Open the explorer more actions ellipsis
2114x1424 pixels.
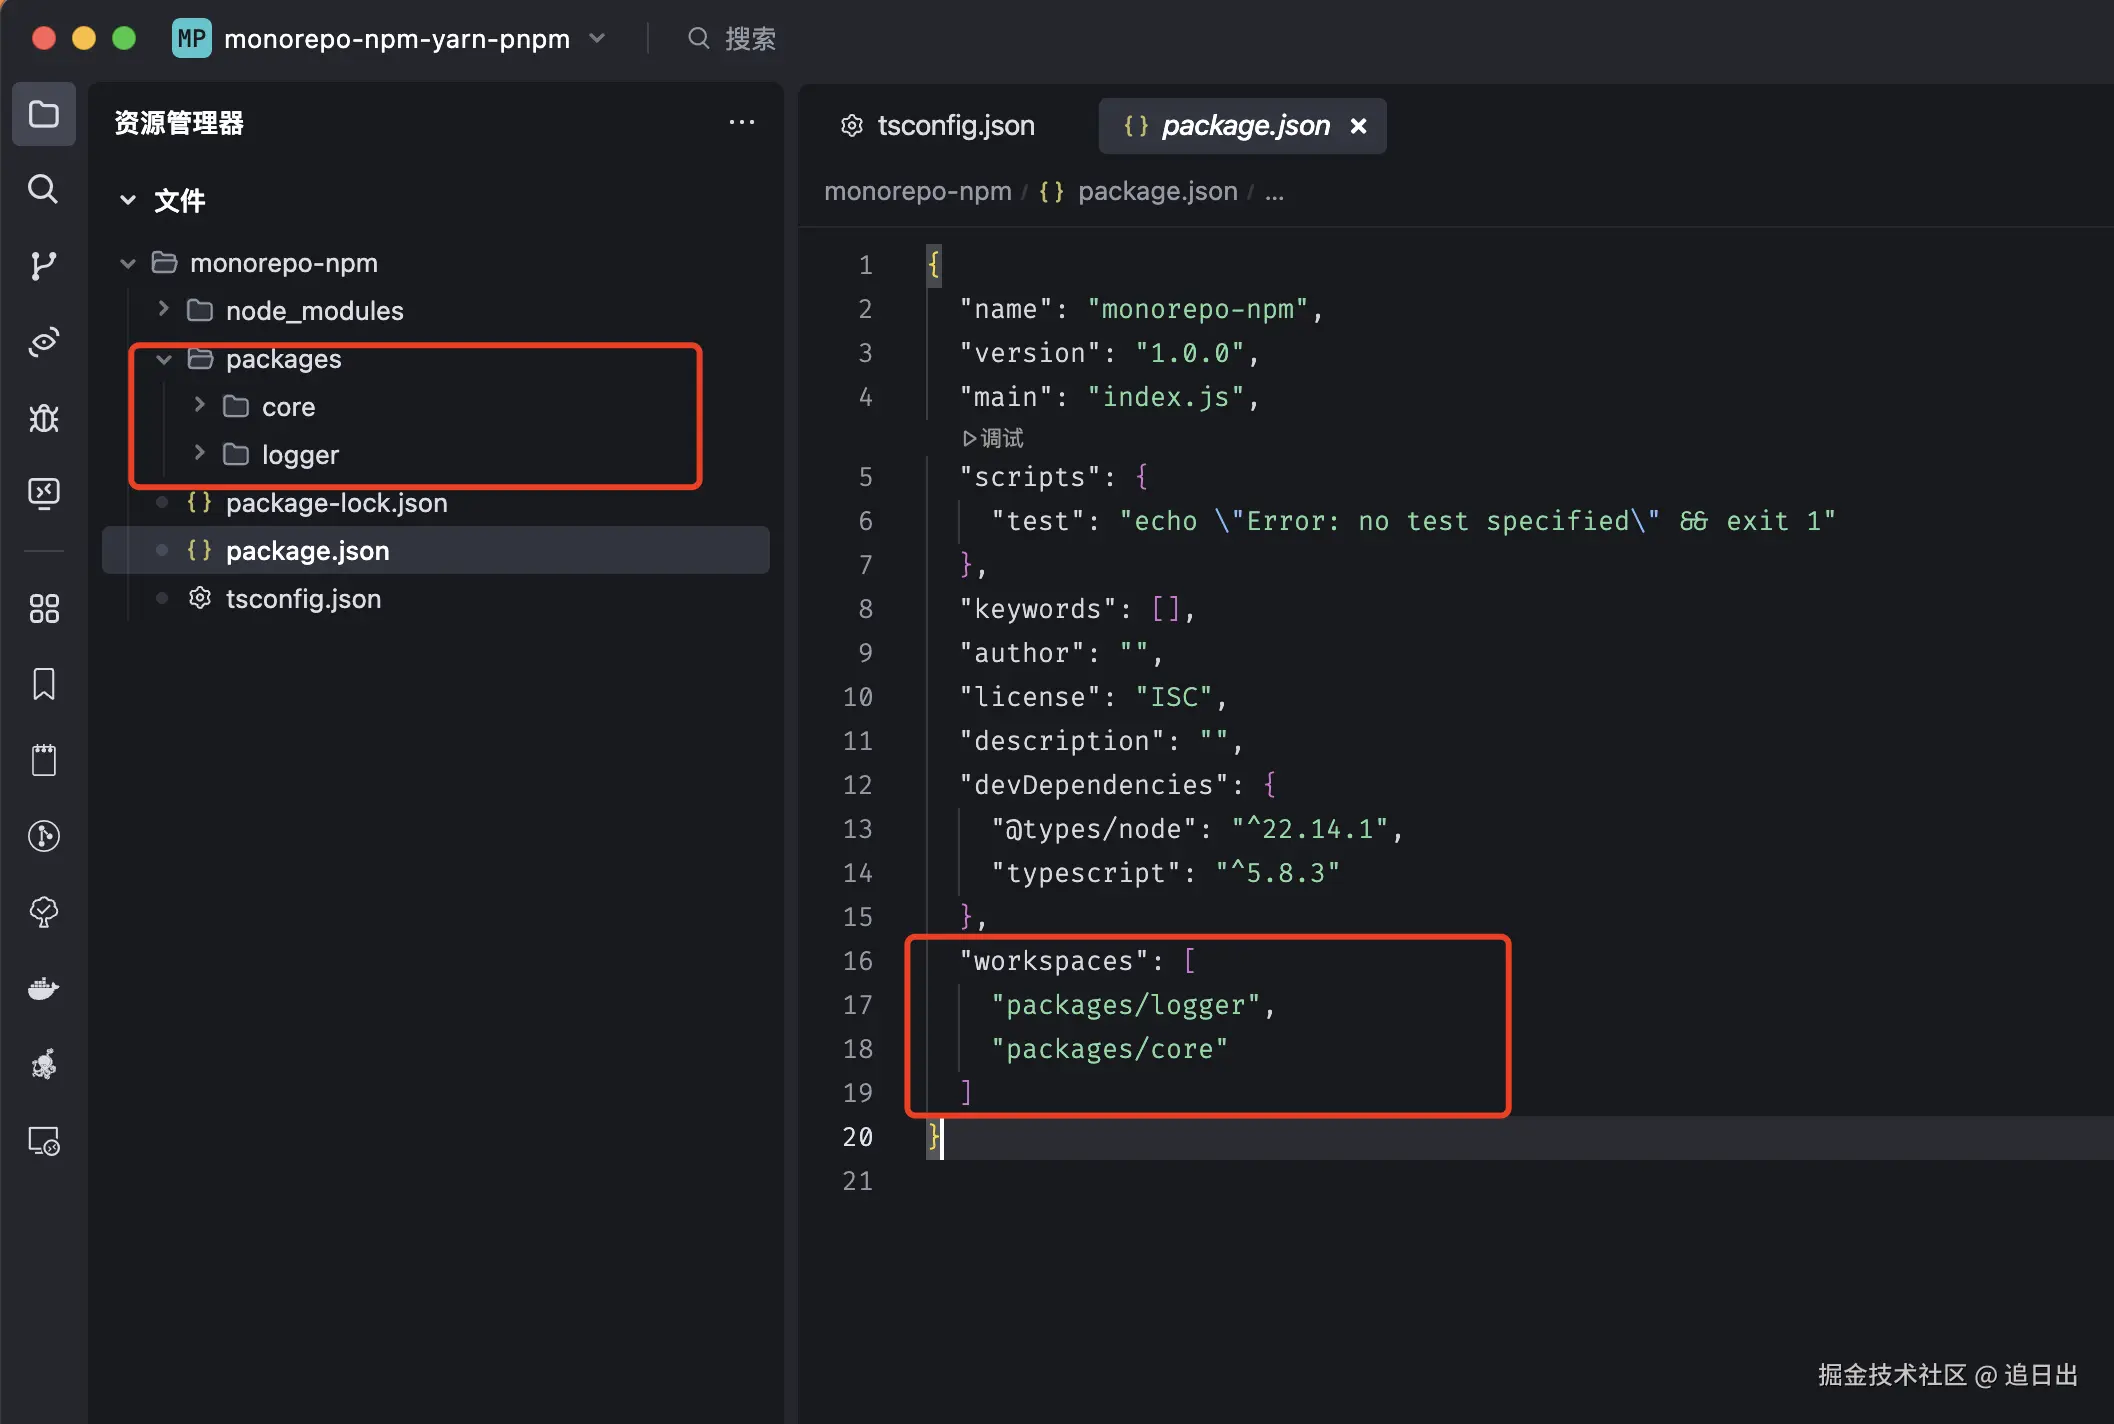pyautogui.click(x=741, y=123)
